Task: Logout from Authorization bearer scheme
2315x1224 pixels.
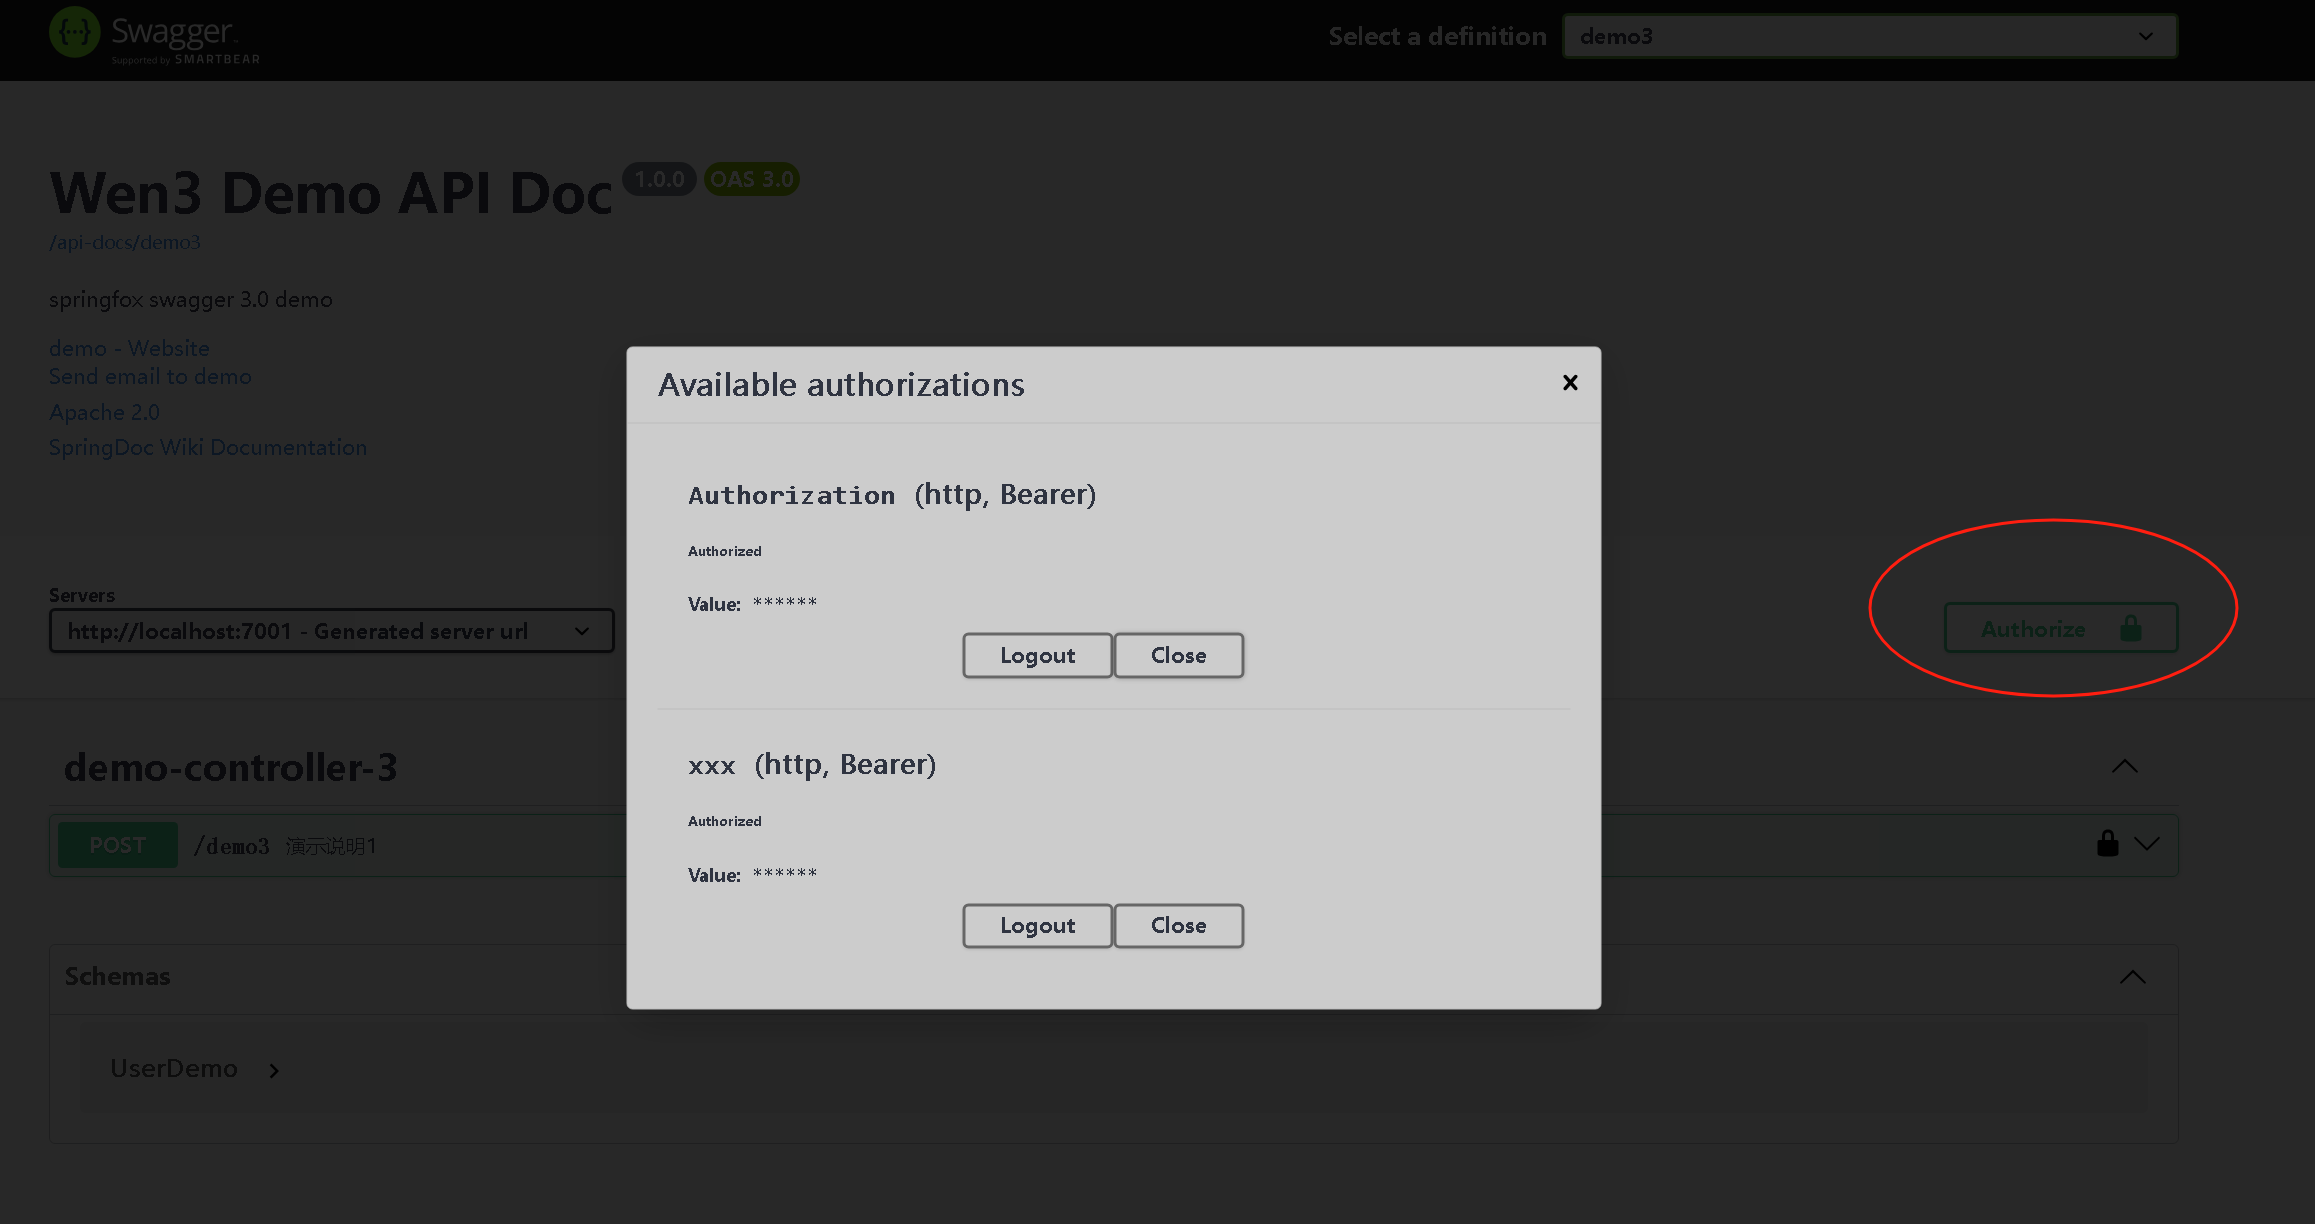Action: (1037, 655)
